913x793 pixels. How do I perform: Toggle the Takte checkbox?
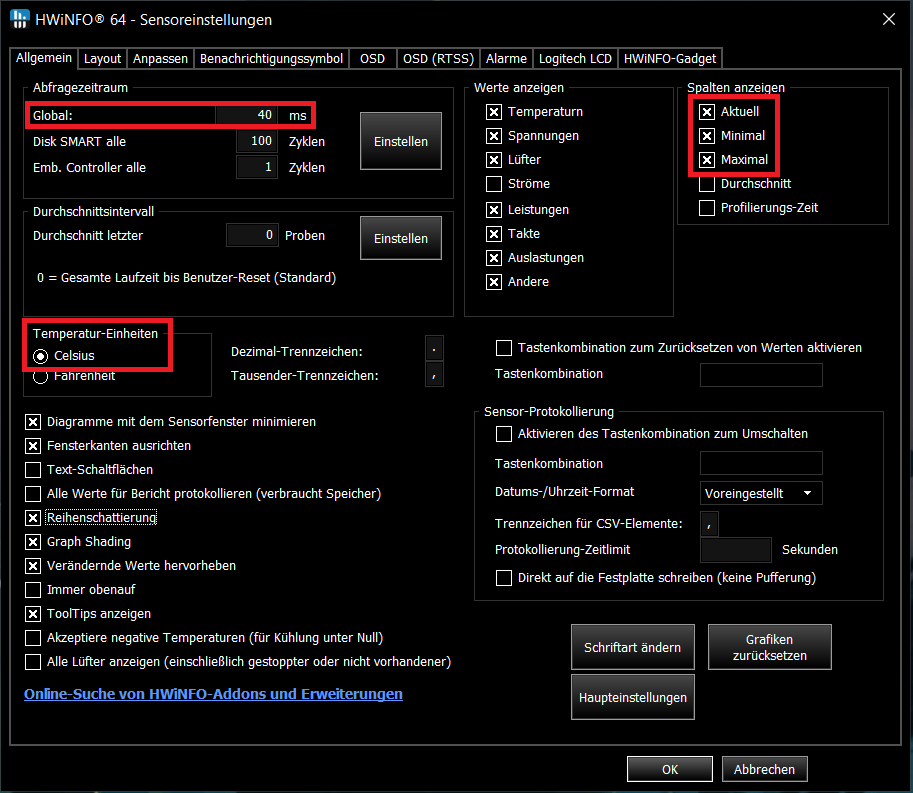(494, 233)
